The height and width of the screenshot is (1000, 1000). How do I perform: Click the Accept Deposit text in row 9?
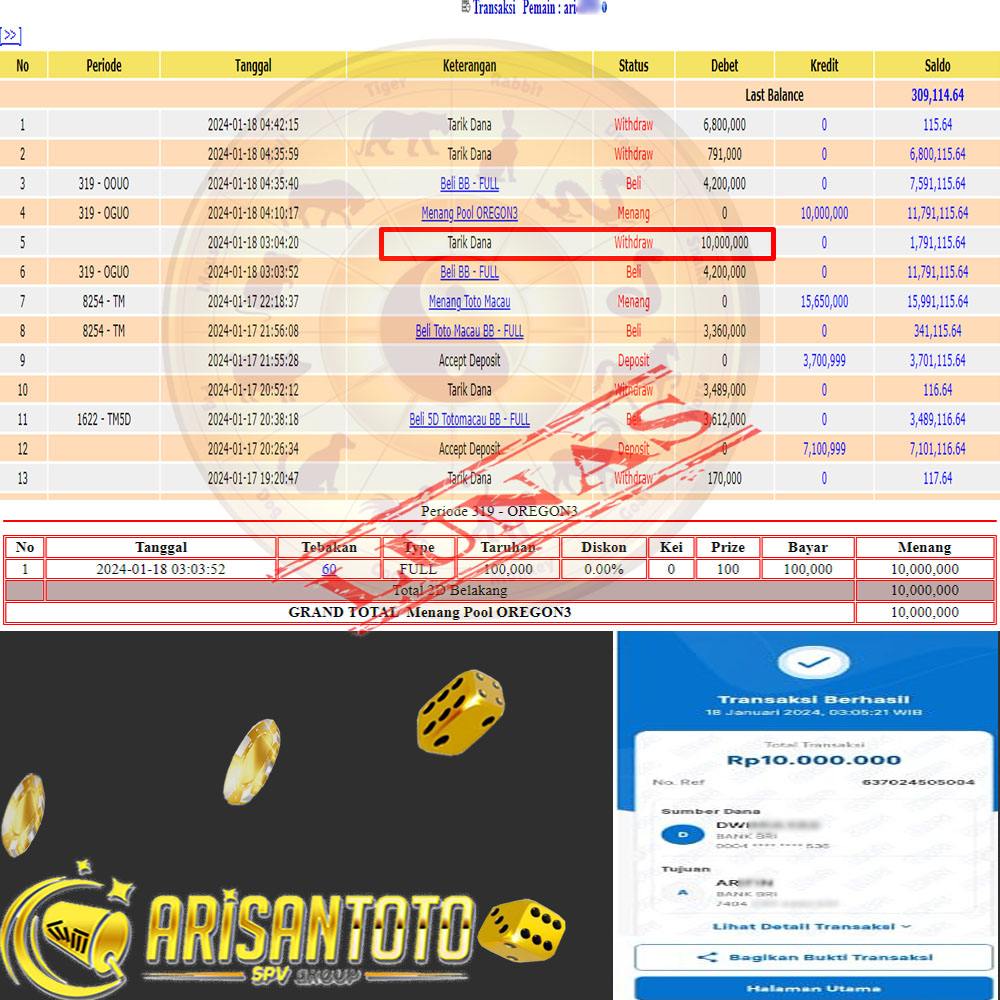469,360
